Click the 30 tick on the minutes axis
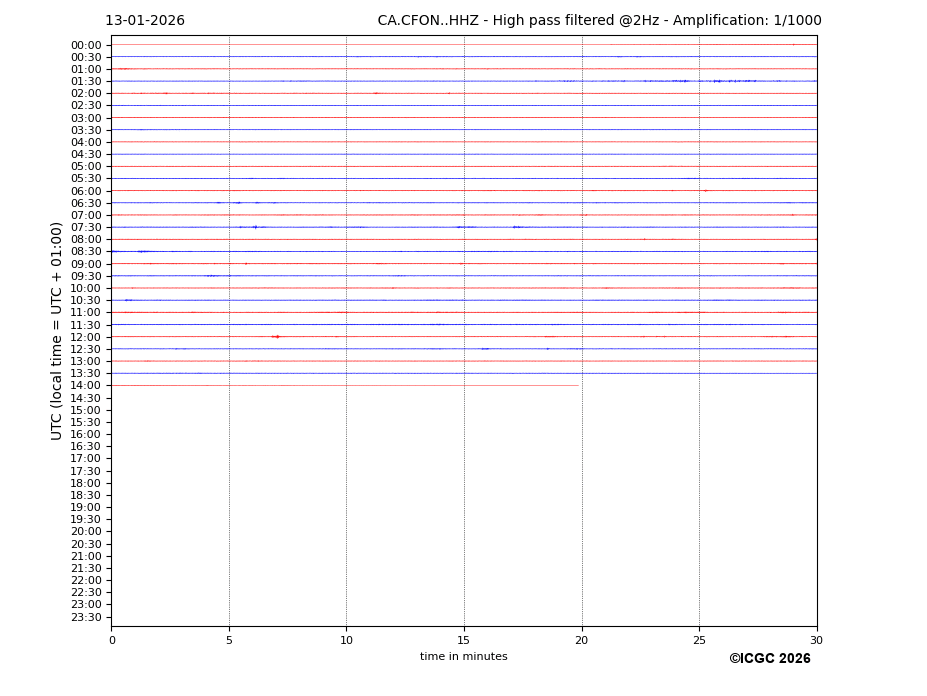Viewport: 927px width, 696px height. pos(816,640)
